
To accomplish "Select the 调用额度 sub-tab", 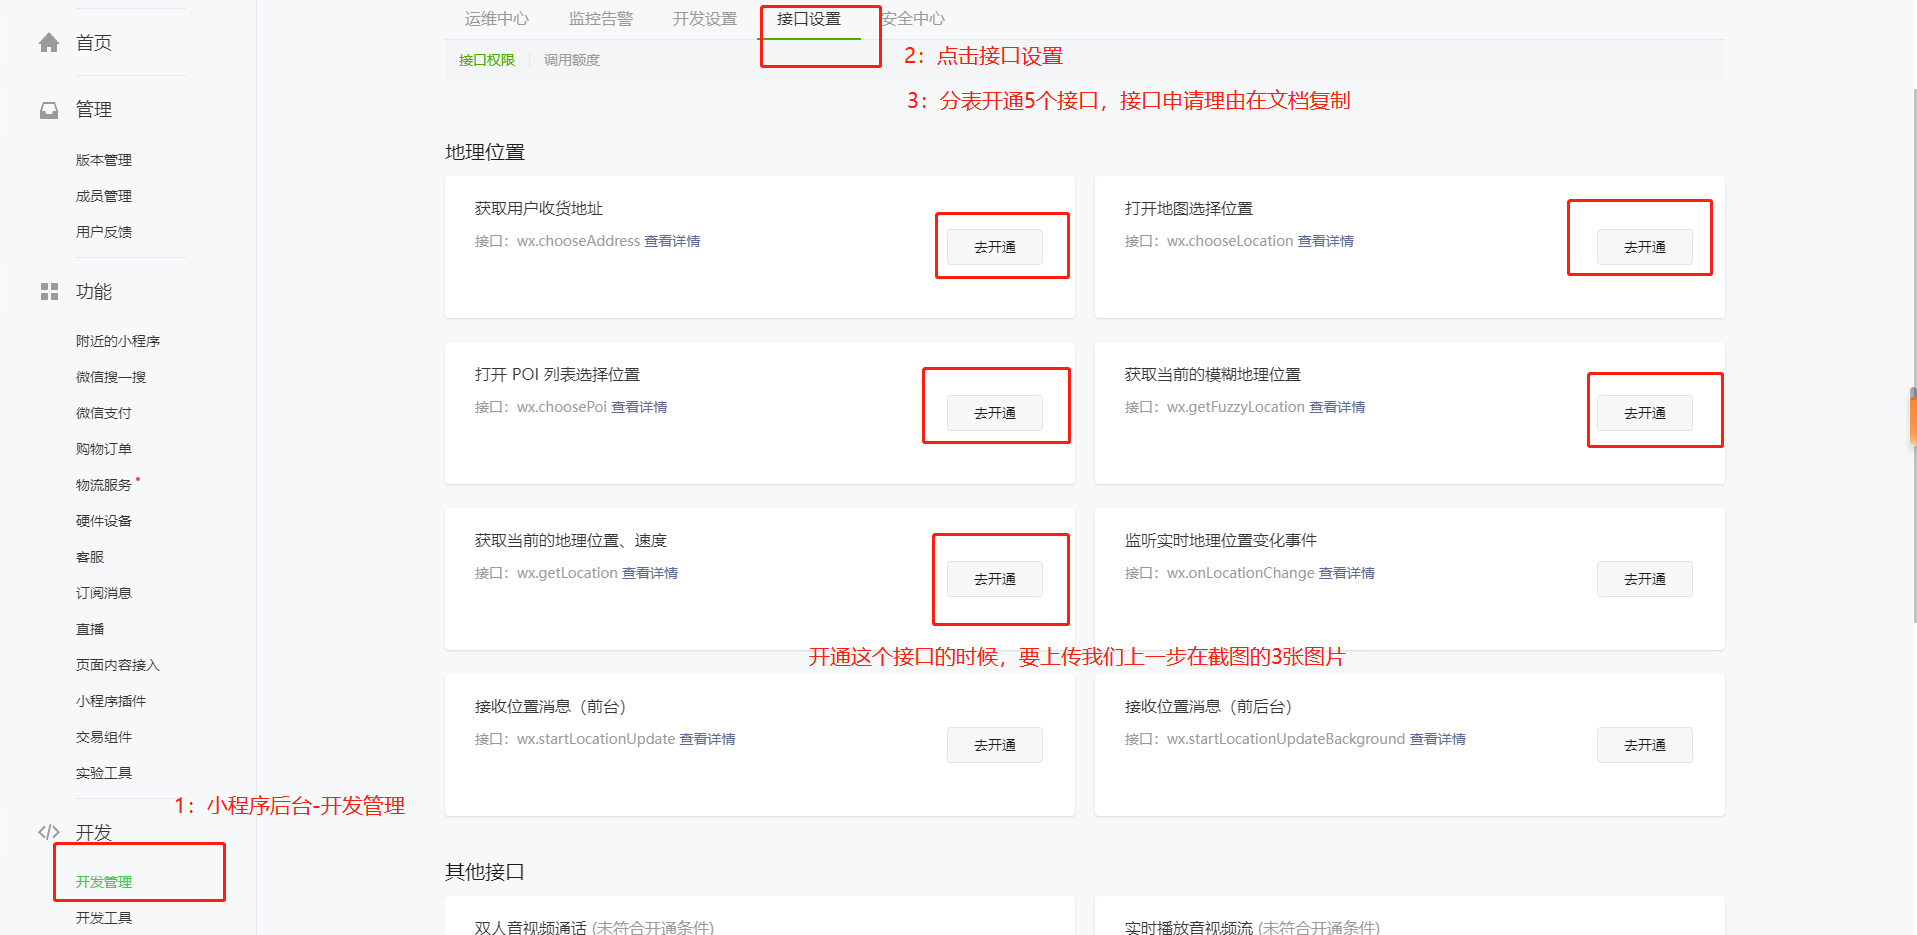I will coord(572,60).
